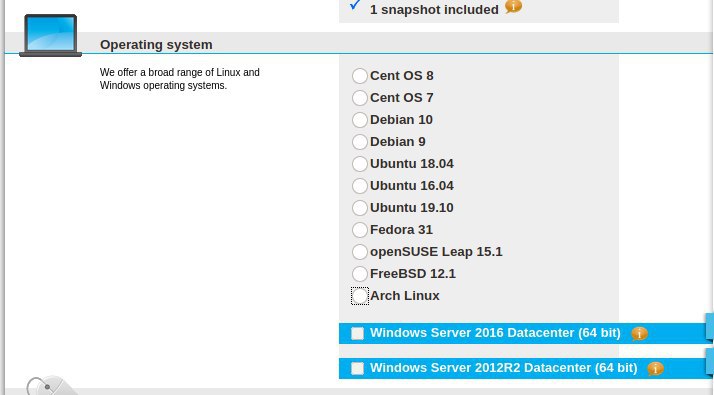Check Windows Server 2012R2 Datacenter checkbox
This screenshot has width=714, height=395.
click(357, 368)
